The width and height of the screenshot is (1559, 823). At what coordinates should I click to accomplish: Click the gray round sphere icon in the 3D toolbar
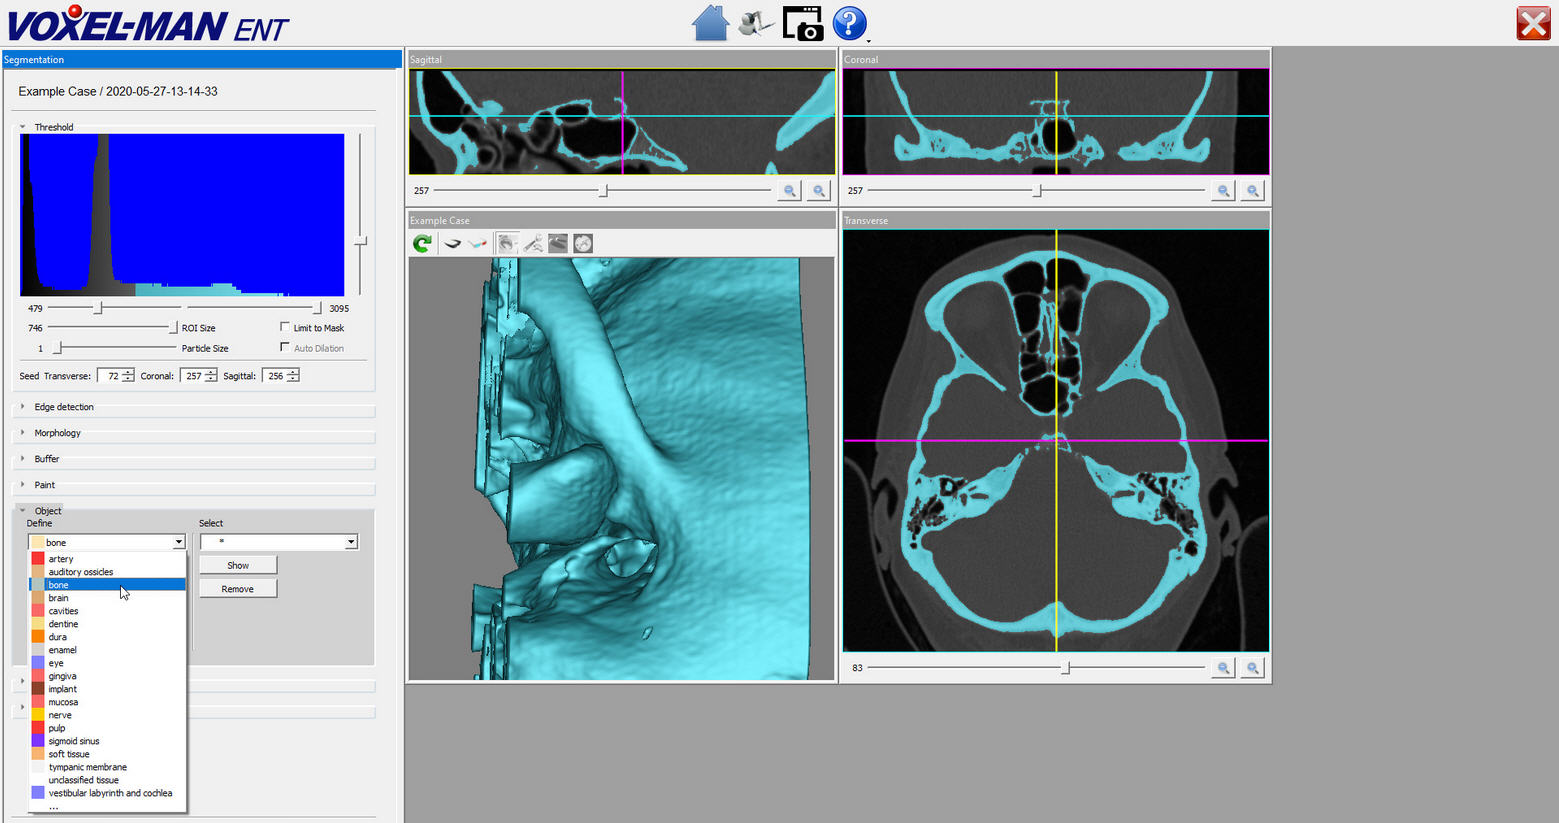583,243
